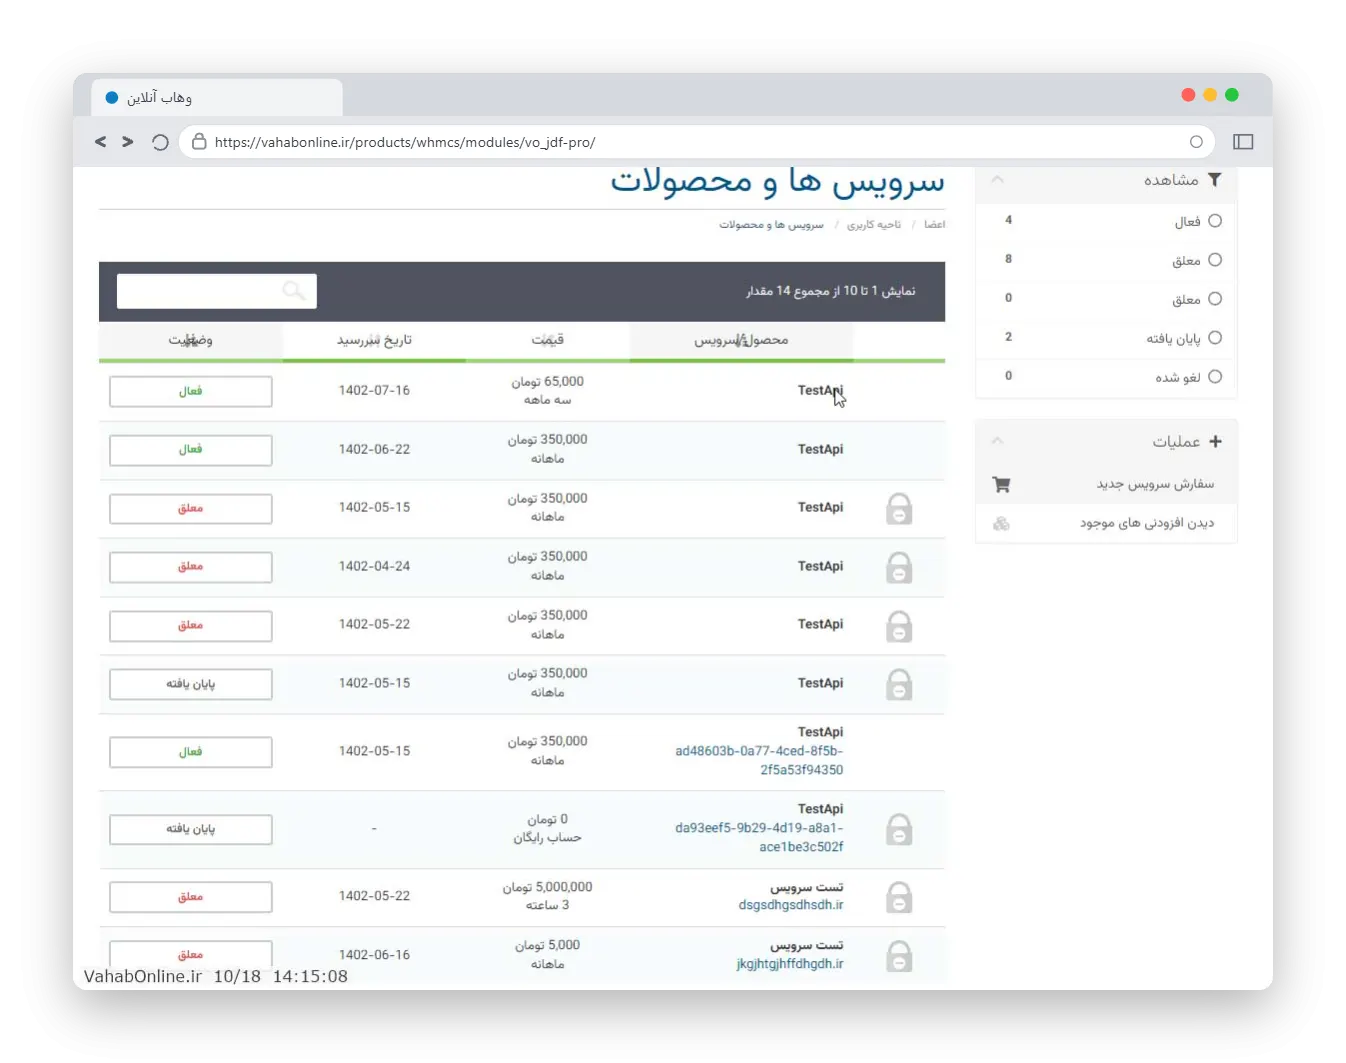Click the shopping cart icon beside سفارش سرویس جدید
Image resolution: width=1346 pixels, height=1063 pixels.
[1001, 485]
